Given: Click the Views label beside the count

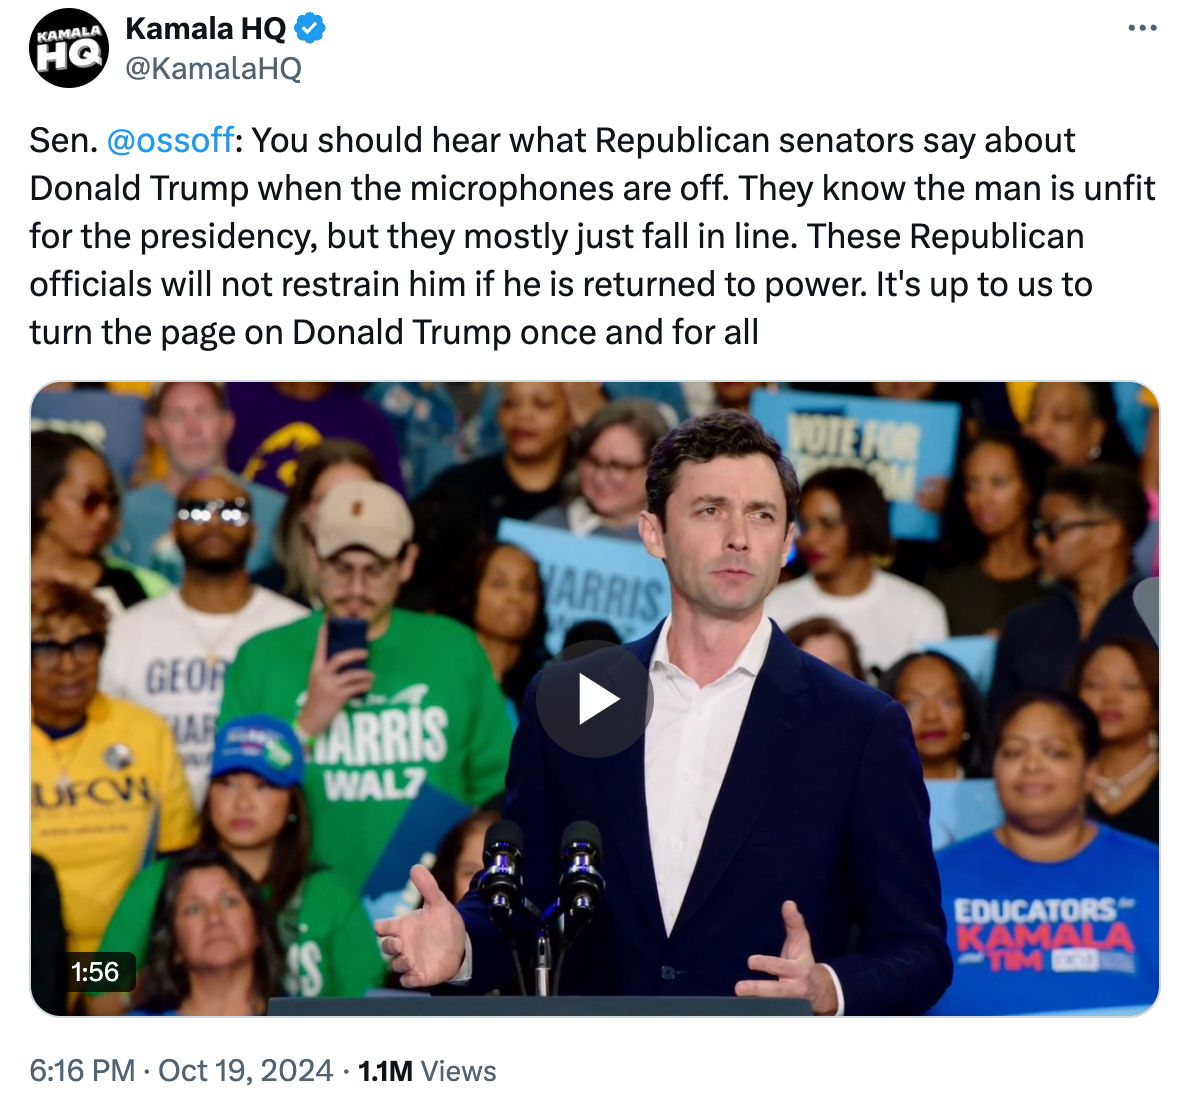Looking at the screenshot, I should tap(458, 1071).
